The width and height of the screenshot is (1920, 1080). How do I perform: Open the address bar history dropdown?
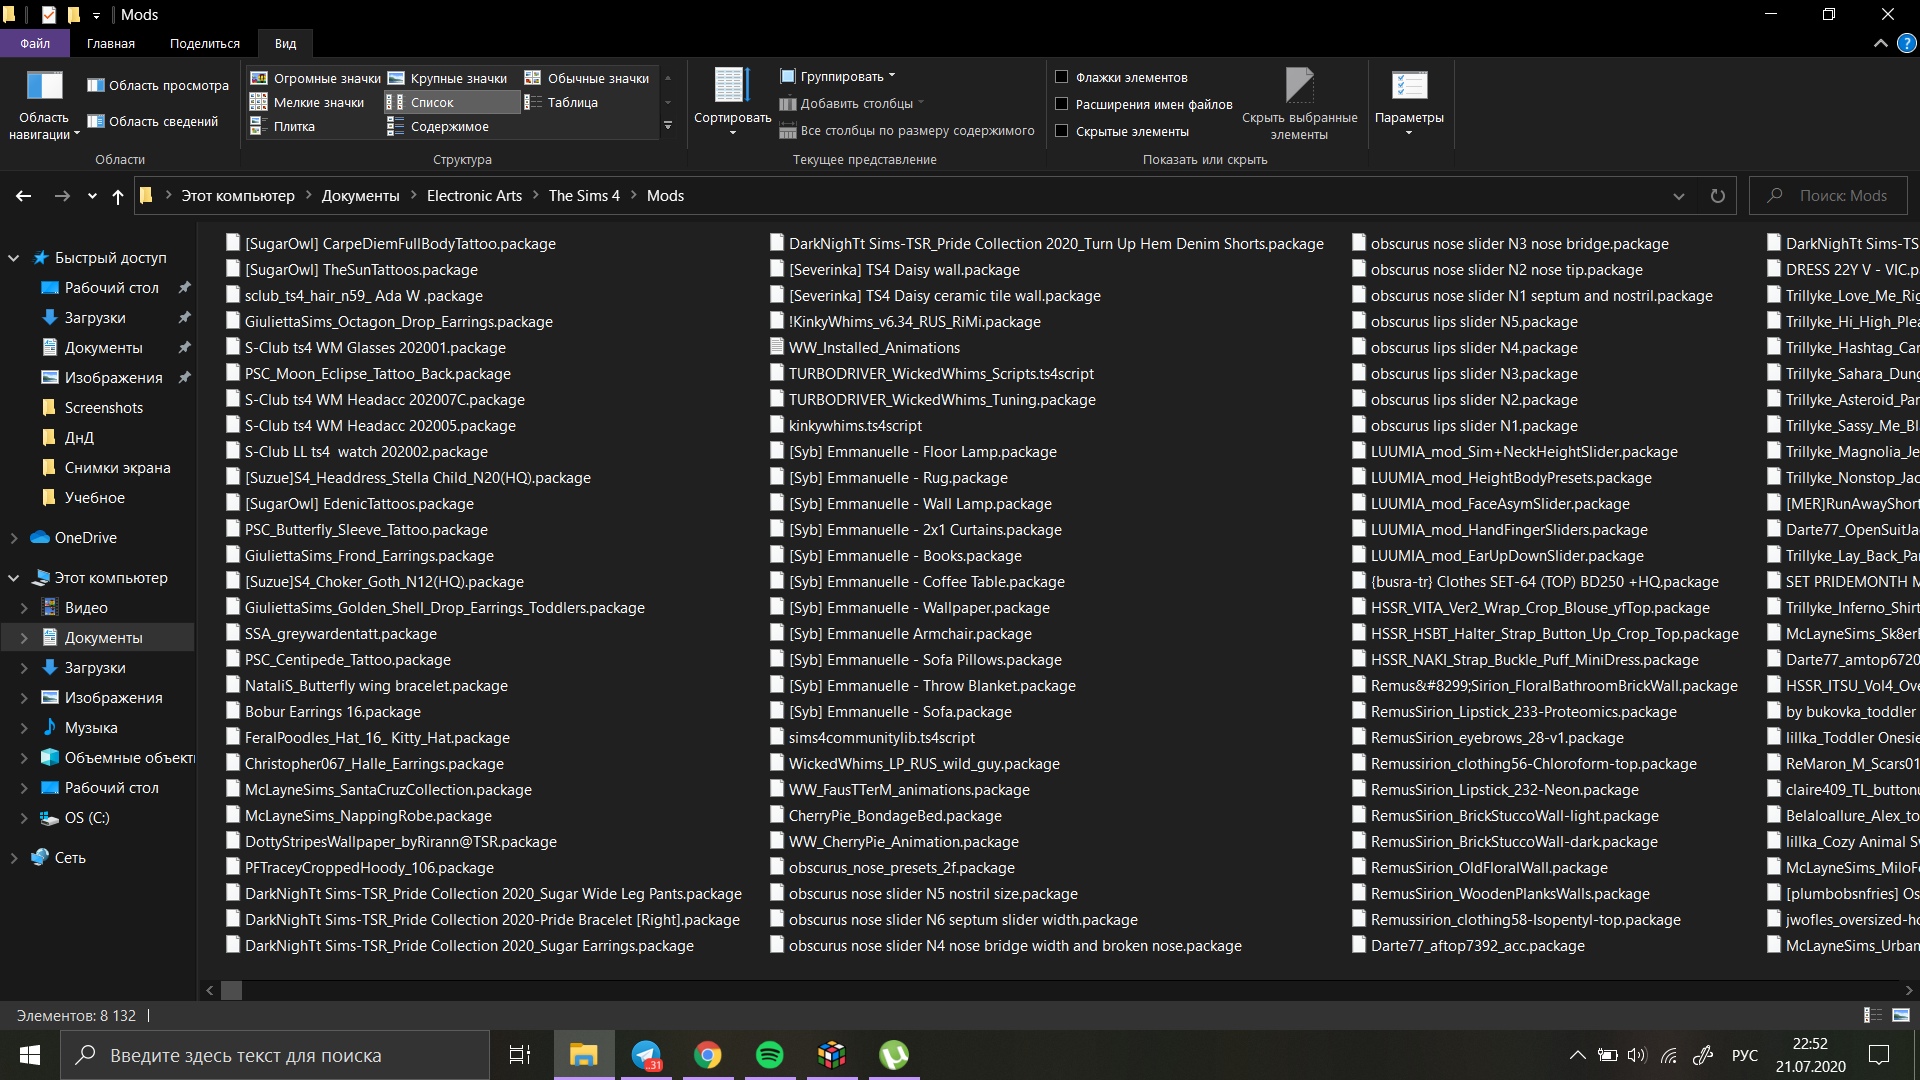1678,196
